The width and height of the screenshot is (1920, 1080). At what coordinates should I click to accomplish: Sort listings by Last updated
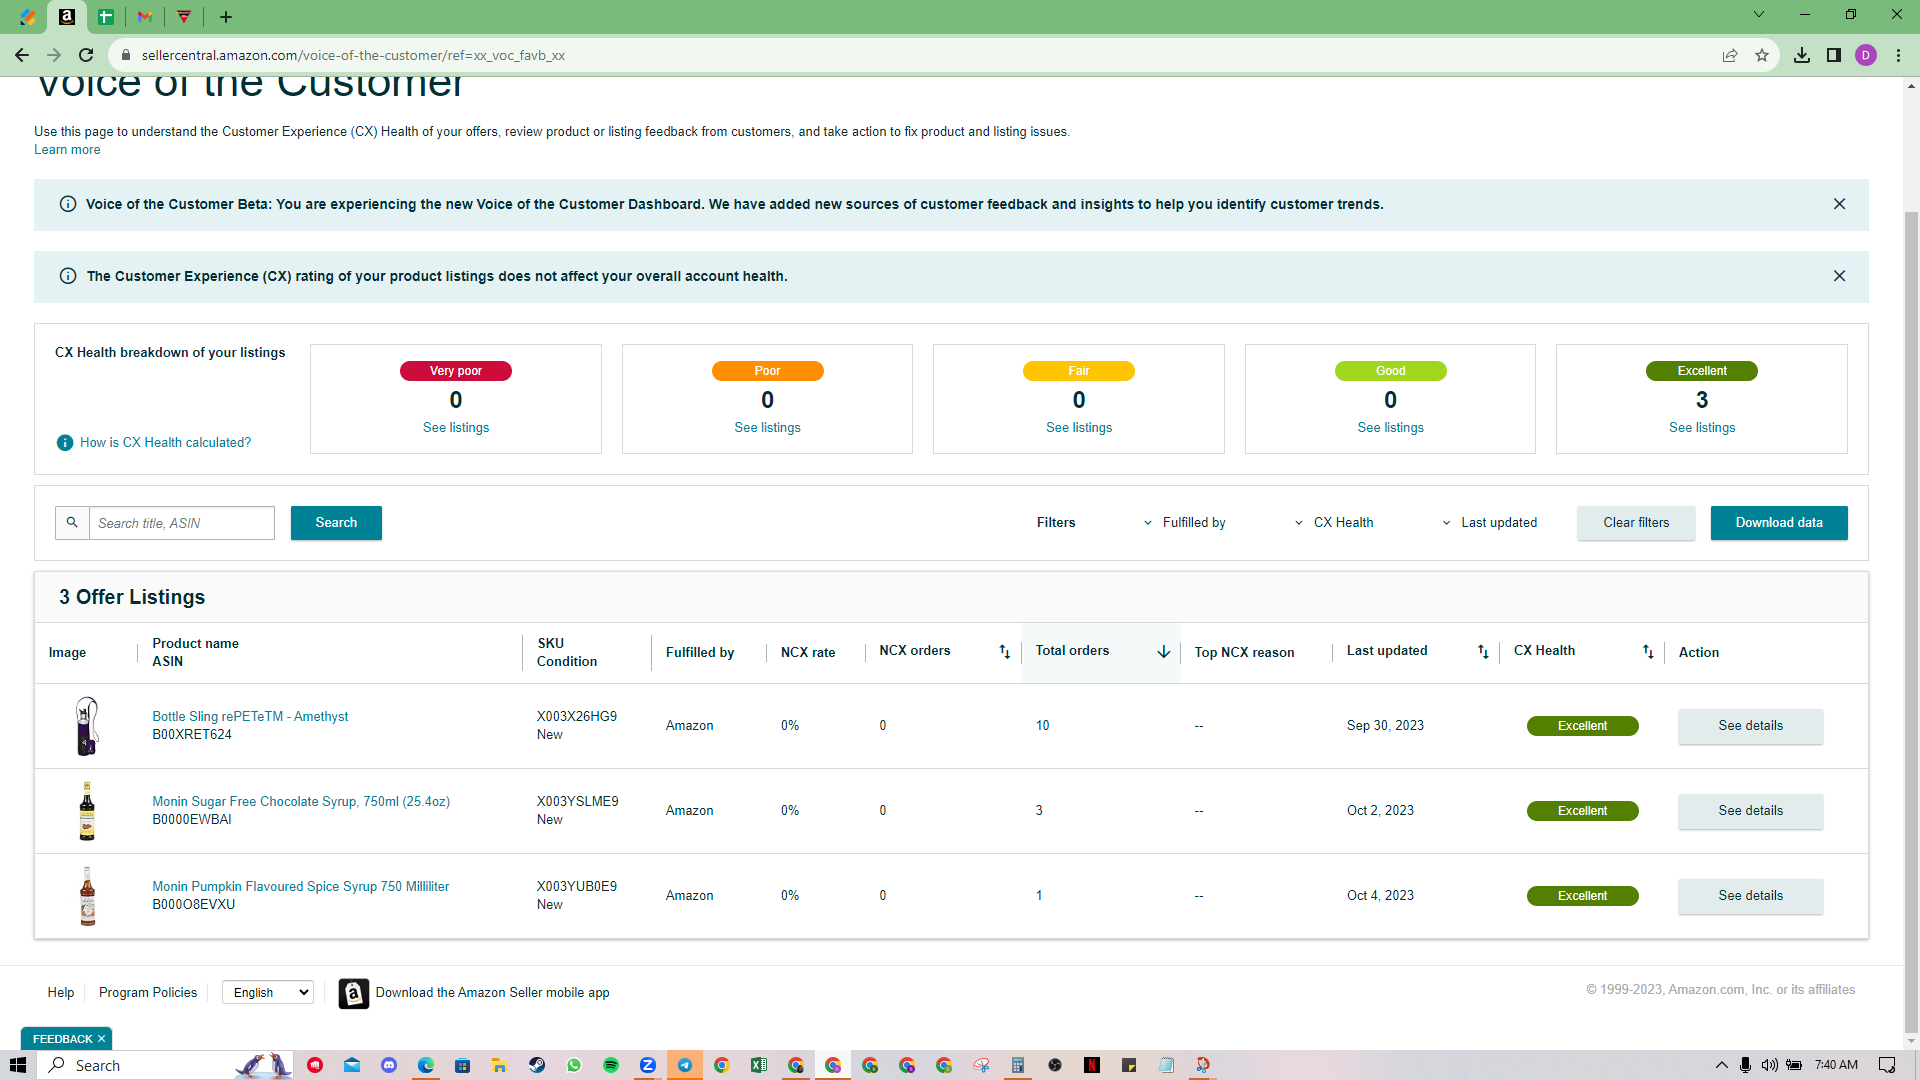click(1483, 652)
